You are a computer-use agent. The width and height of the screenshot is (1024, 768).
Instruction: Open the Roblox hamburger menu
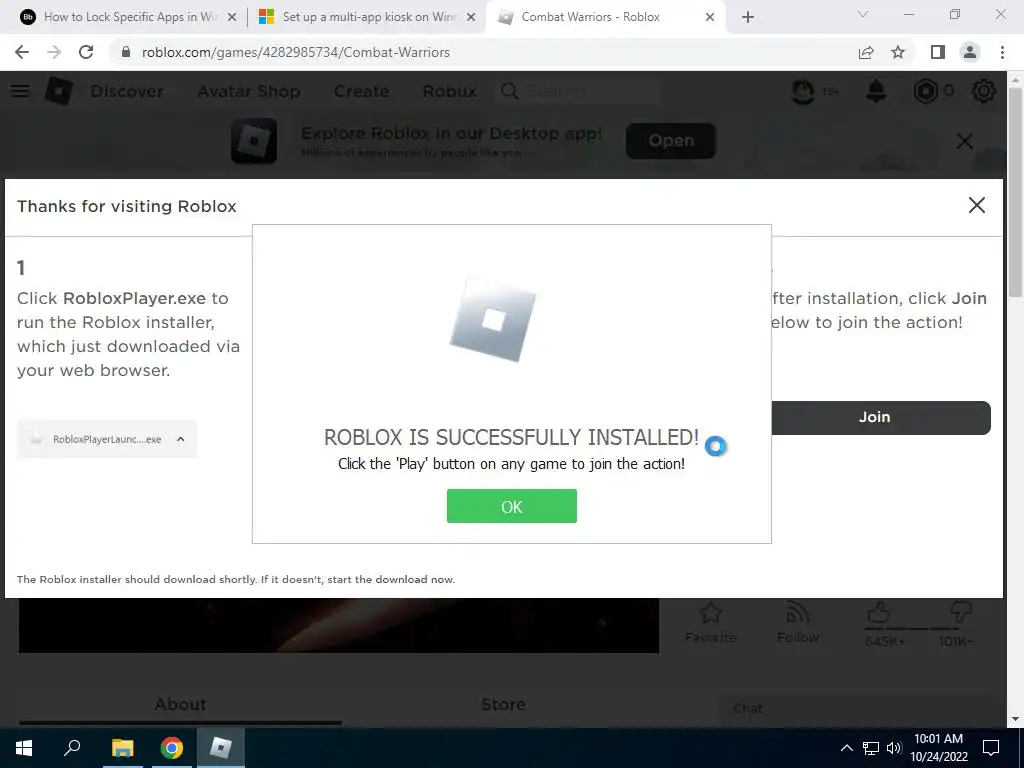(x=20, y=91)
